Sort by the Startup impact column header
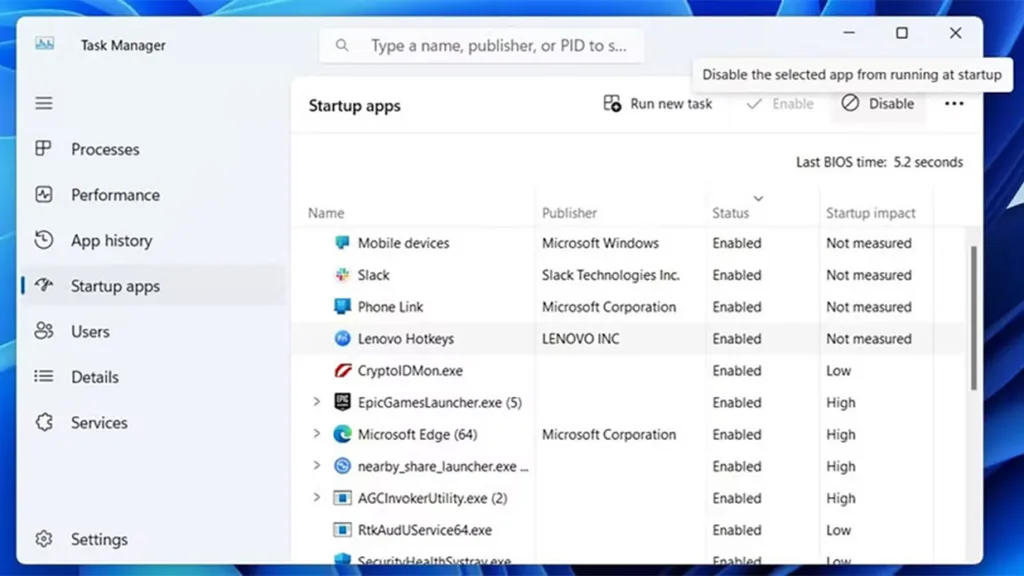 point(871,213)
